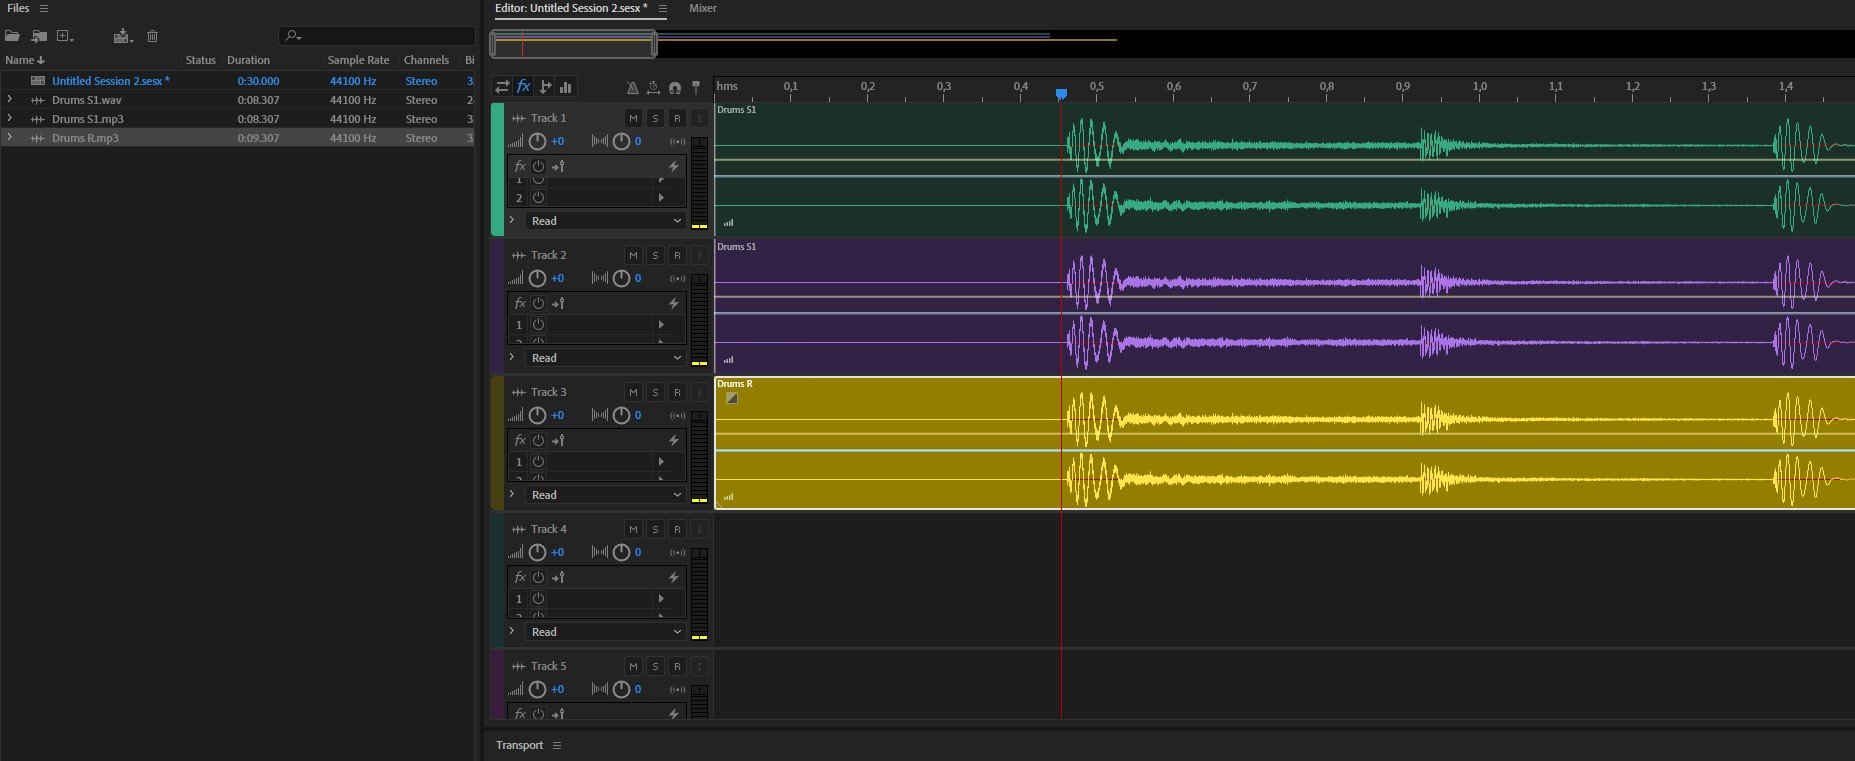Click the Import File icon in Files panel
Image resolution: width=1855 pixels, height=761 pixels.
pyautogui.click(x=39, y=36)
